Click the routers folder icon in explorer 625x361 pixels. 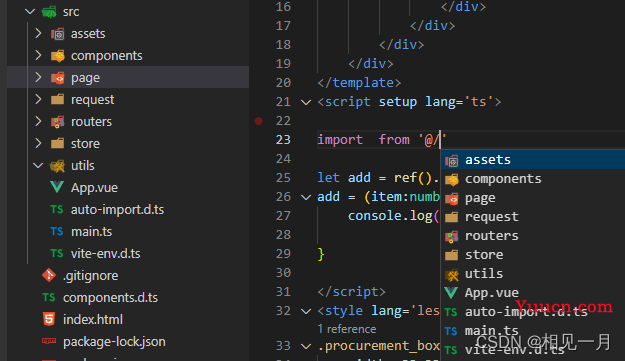[x=57, y=122]
